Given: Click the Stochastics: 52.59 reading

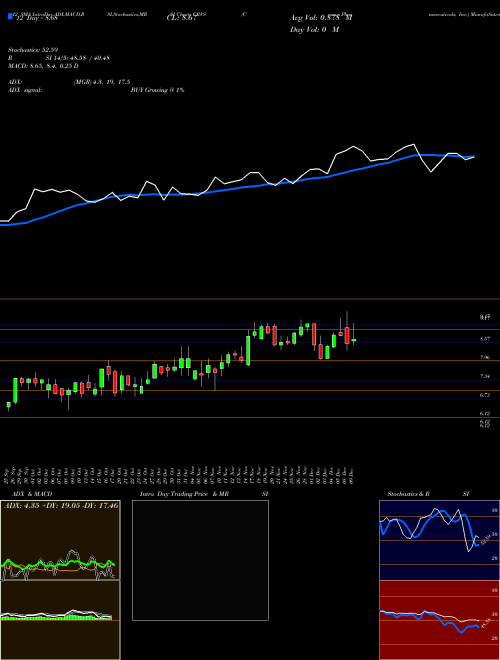Looking at the screenshot, I should (x=32, y=50).
